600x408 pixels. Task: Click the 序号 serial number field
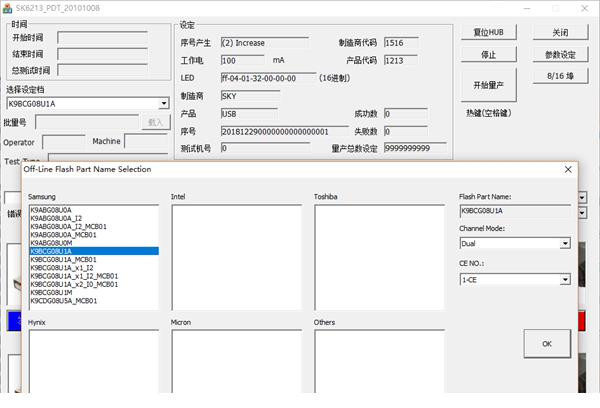tap(284, 131)
